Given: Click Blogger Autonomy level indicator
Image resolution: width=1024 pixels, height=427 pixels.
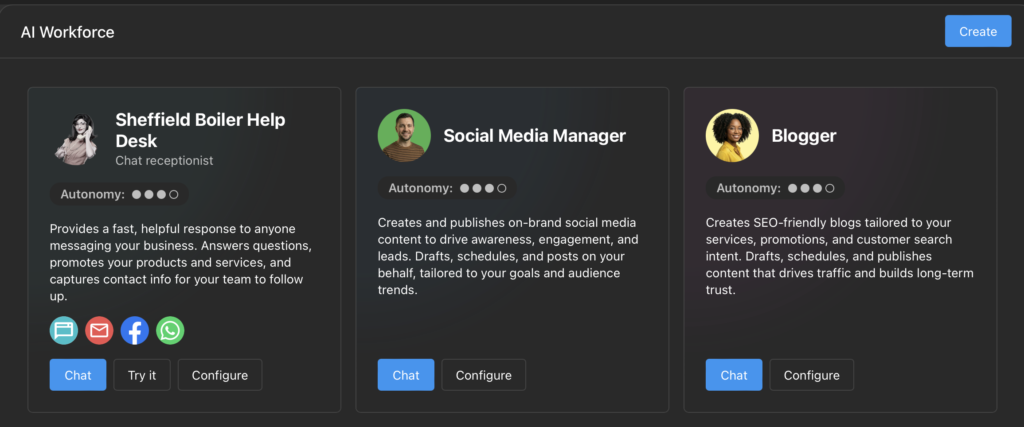Looking at the screenshot, I should click(x=775, y=188).
